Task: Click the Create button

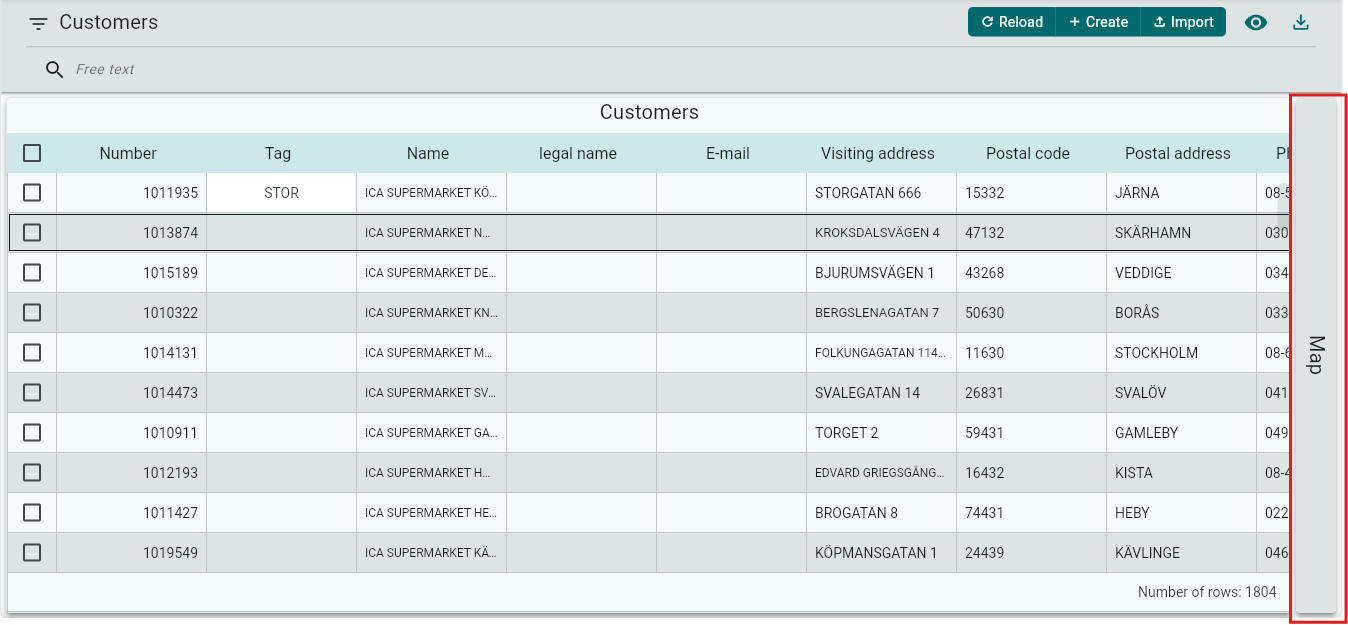Action: coord(1098,22)
